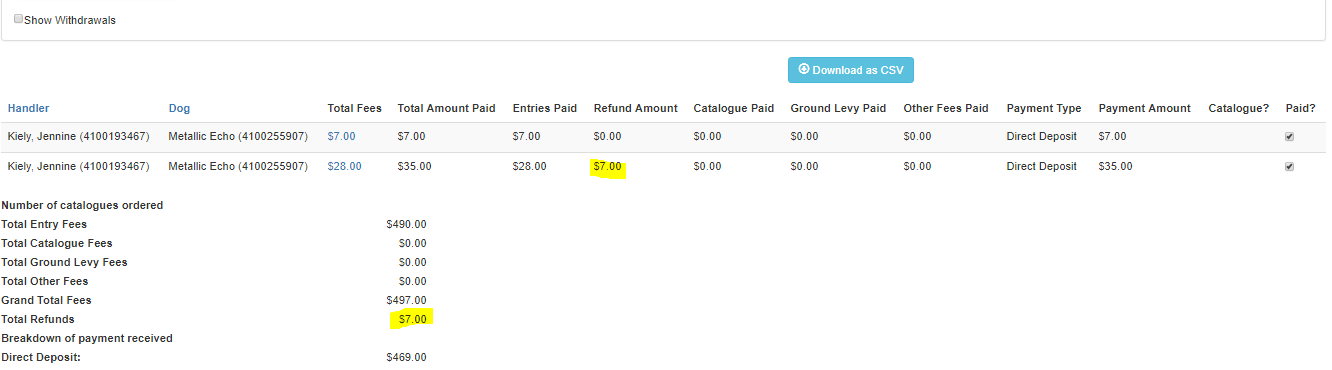Toggle the Paid checkbox in second row
Viewport: 1332px width, 370px height.
click(x=1289, y=167)
